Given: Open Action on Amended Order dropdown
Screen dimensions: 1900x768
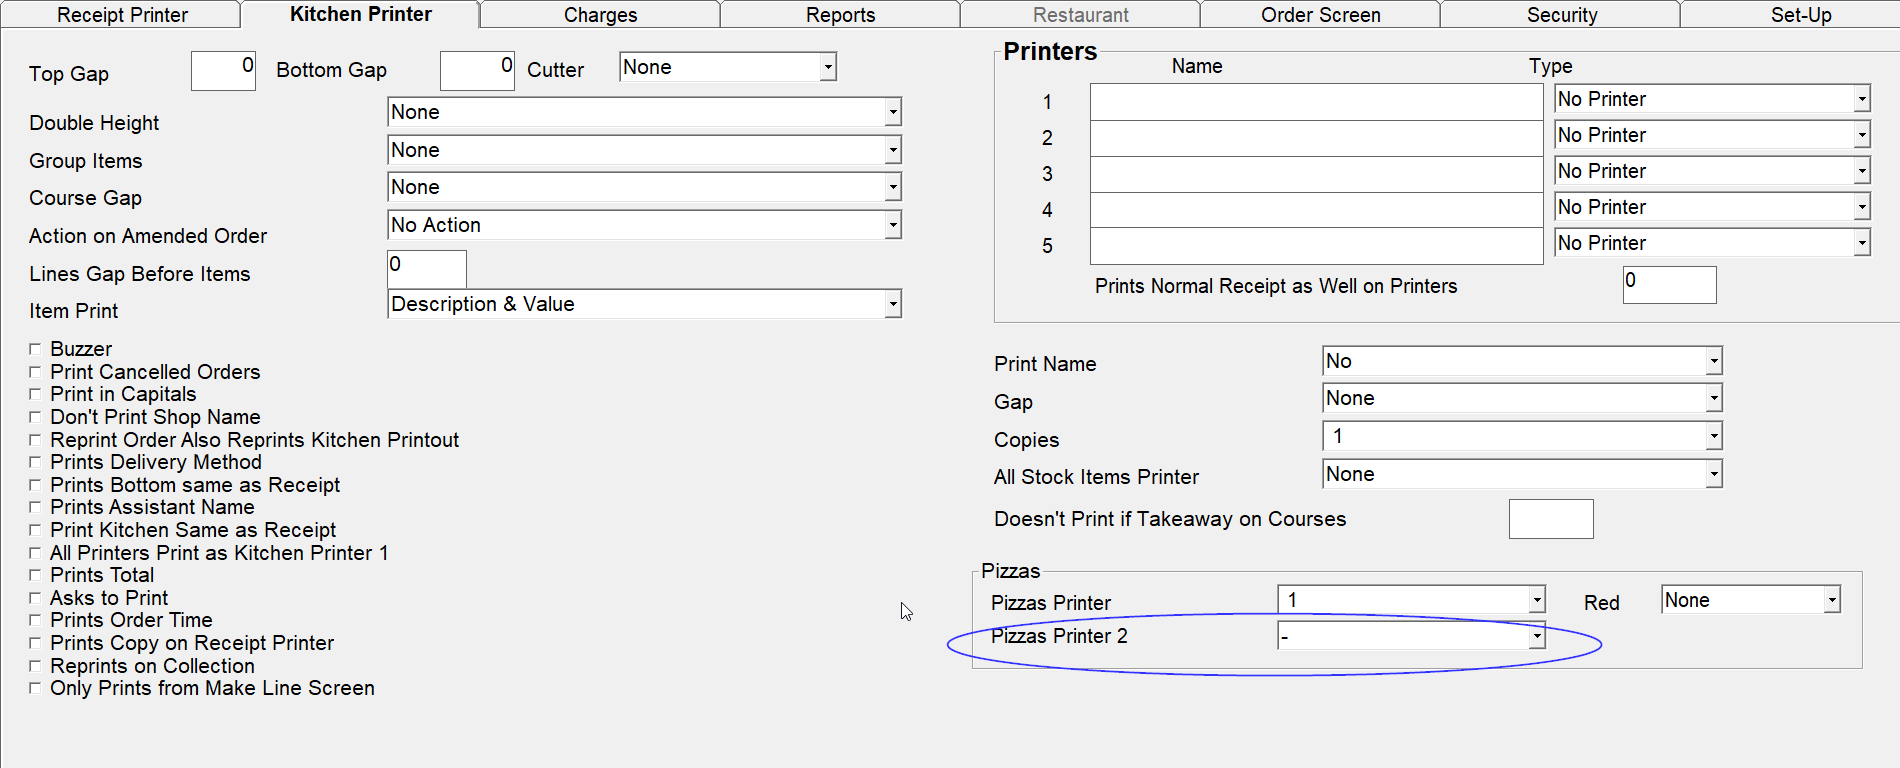Looking at the screenshot, I should pos(892,225).
